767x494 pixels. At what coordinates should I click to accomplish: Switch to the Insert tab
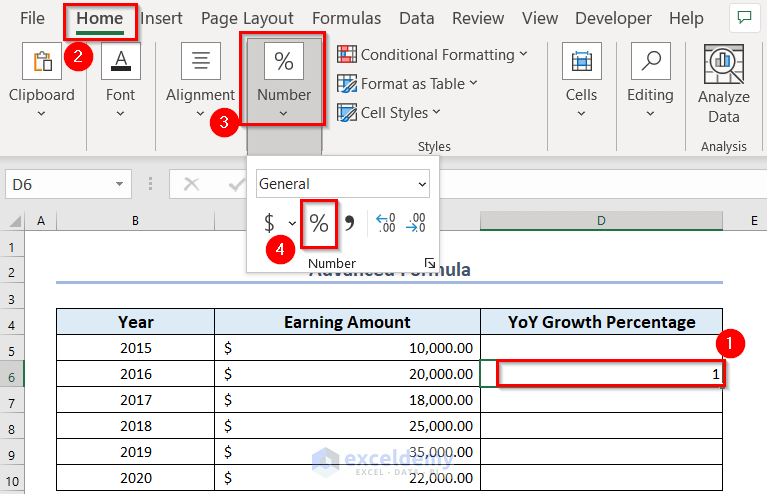[161, 19]
